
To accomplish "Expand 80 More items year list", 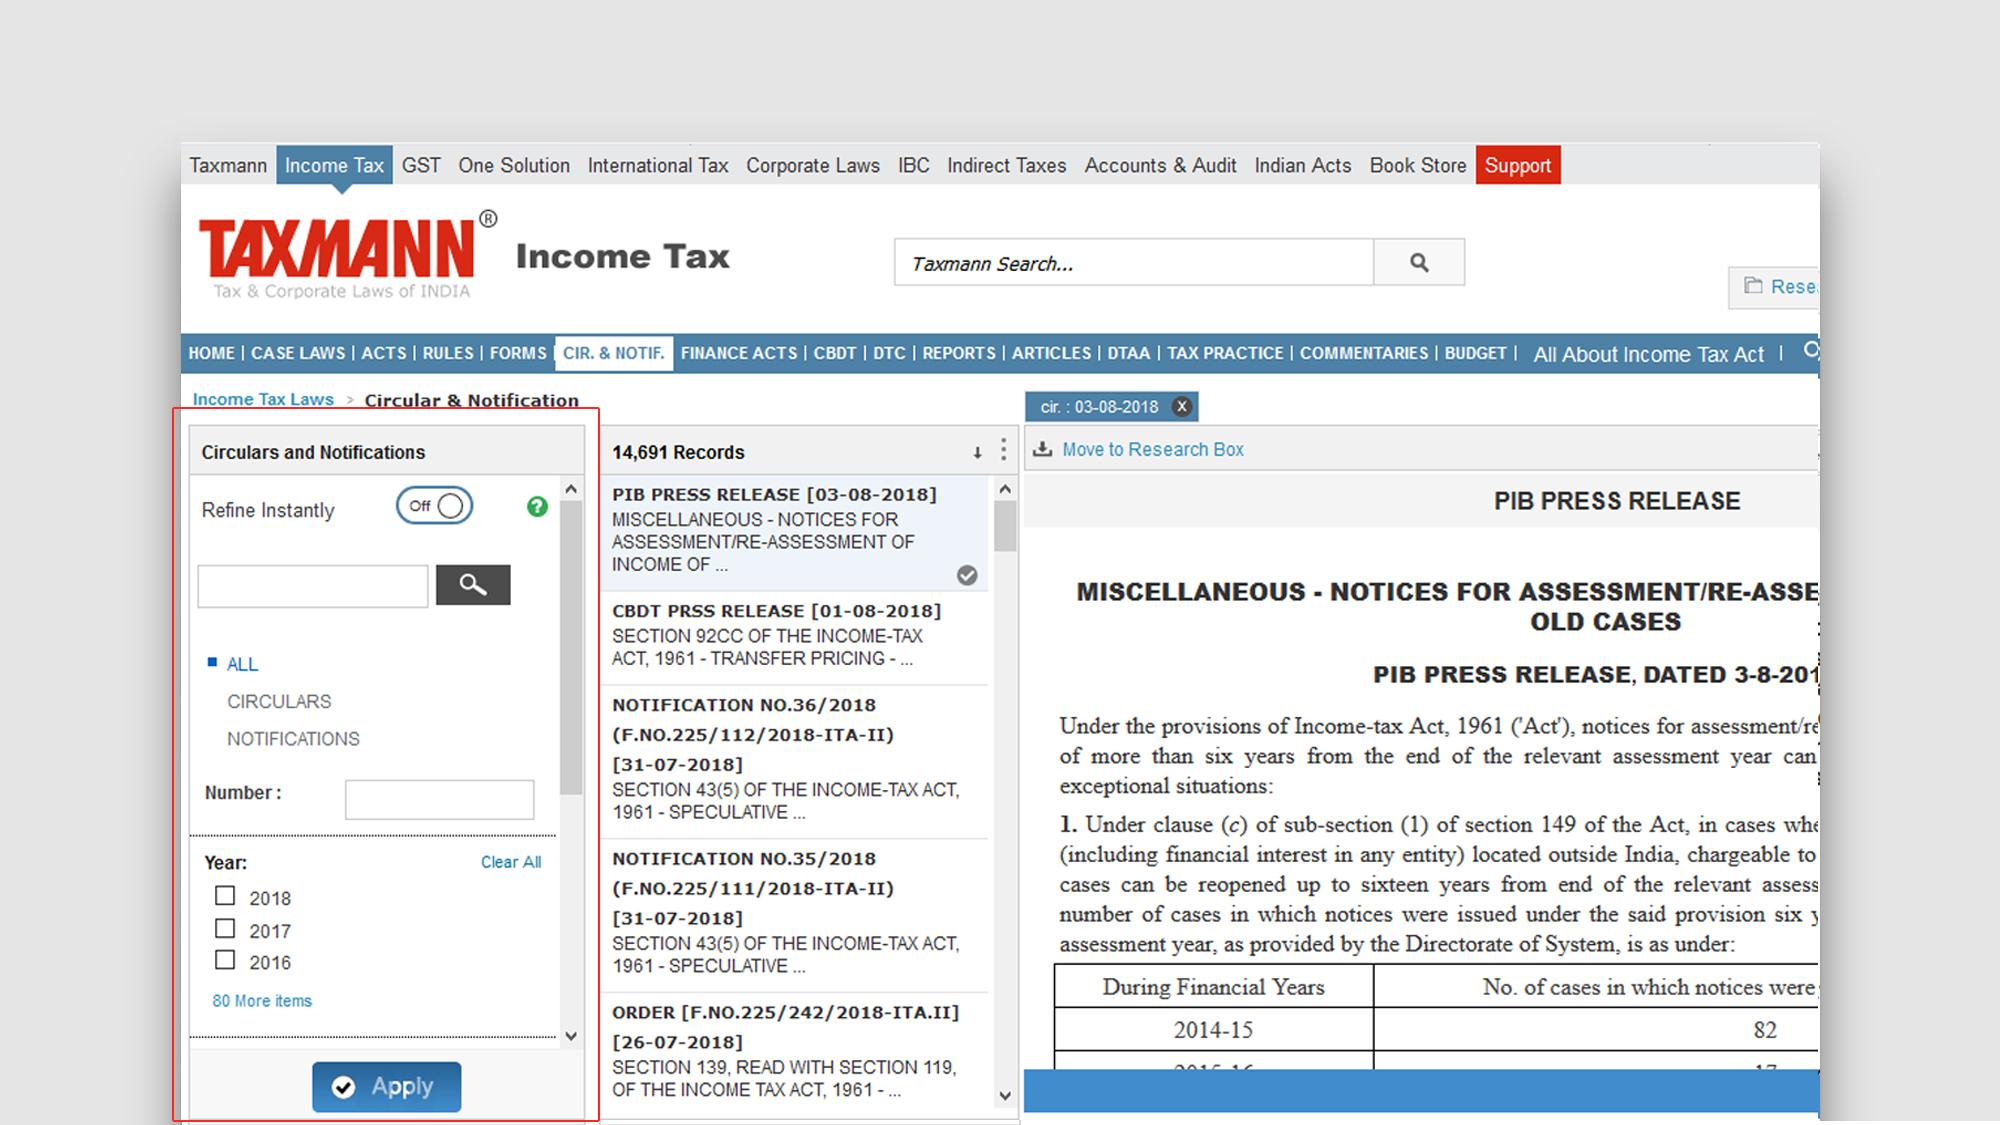I will (x=262, y=1001).
